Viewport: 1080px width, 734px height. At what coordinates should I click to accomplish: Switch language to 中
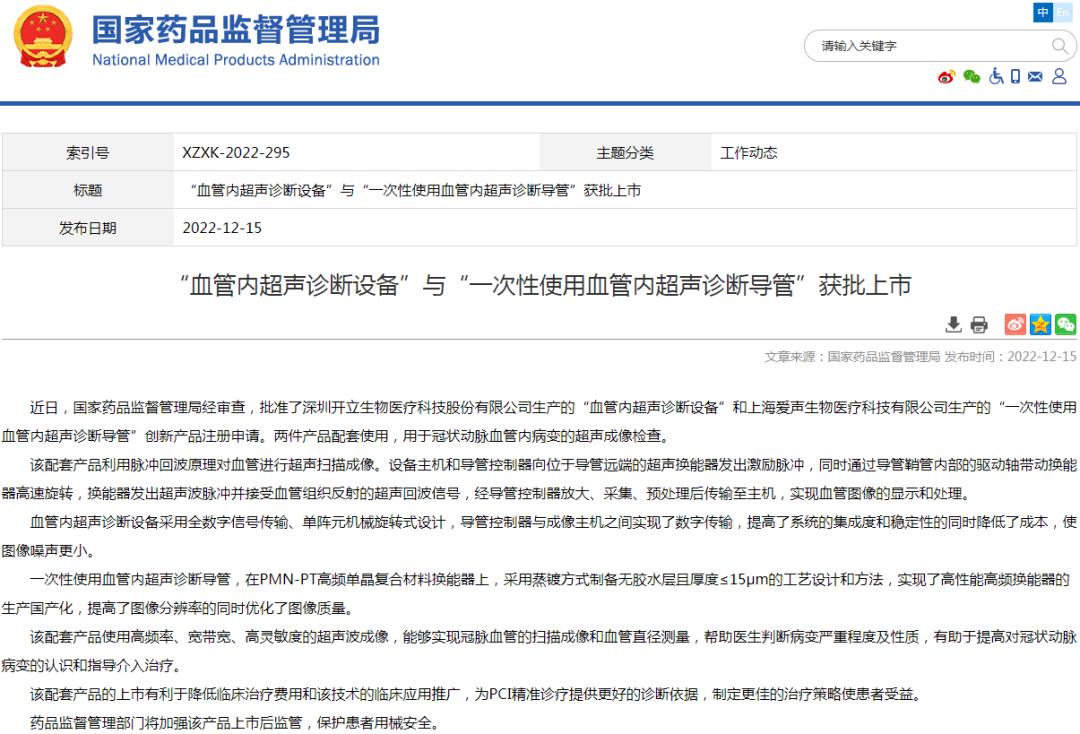pyautogui.click(x=1043, y=12)
